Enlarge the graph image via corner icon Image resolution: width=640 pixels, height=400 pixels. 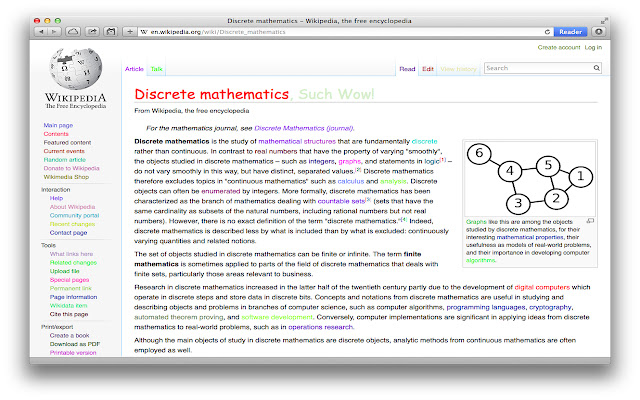point(590,221)
